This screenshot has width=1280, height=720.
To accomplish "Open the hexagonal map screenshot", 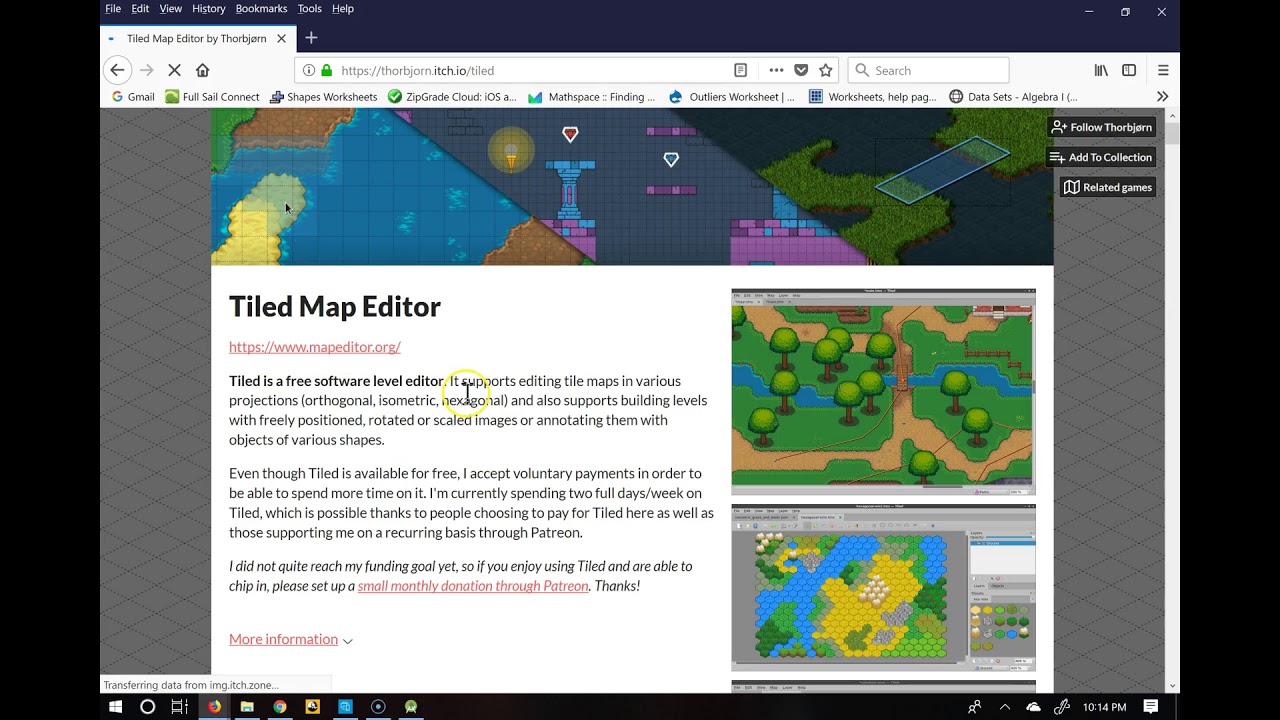I will pos(883,587).
